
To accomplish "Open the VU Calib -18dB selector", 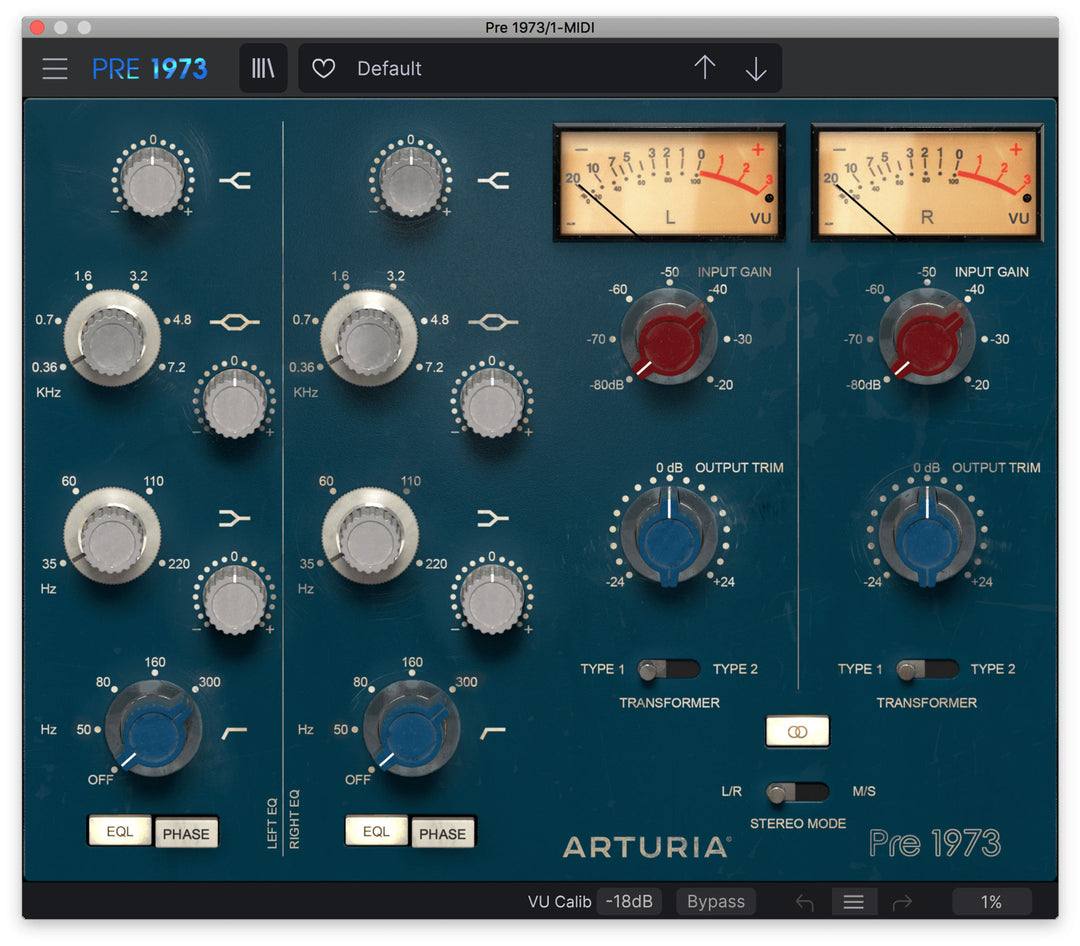I will pos(629,901).
